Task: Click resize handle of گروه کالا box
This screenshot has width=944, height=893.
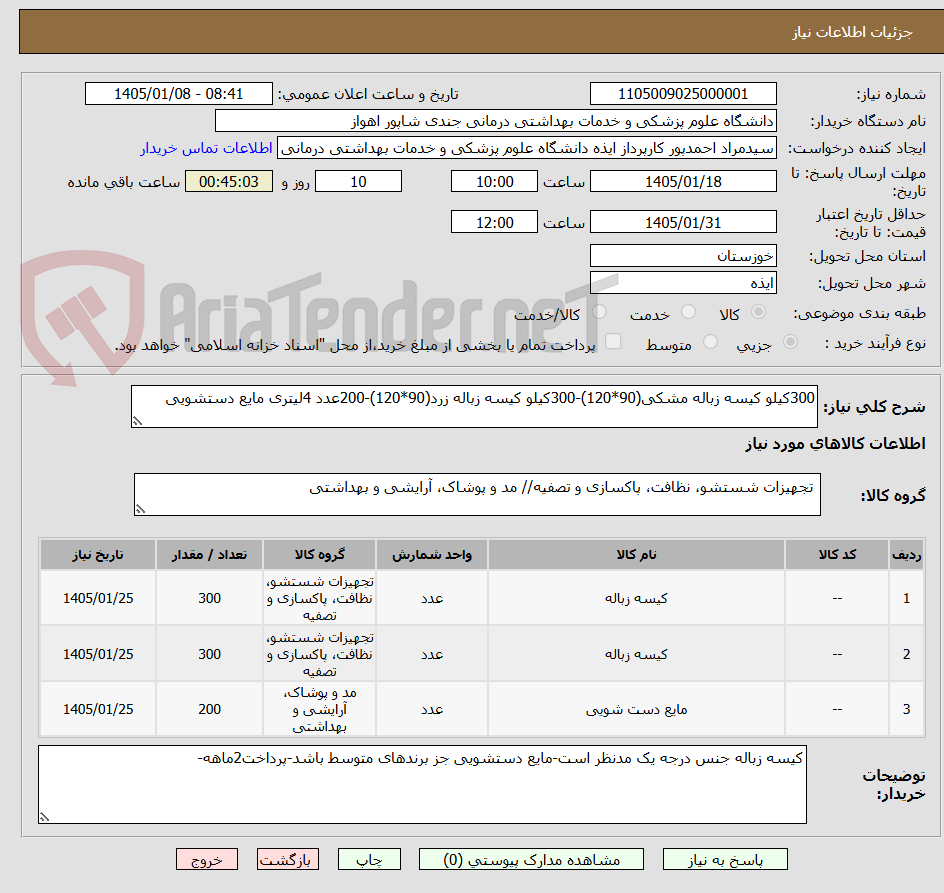Action: point(140,509)
